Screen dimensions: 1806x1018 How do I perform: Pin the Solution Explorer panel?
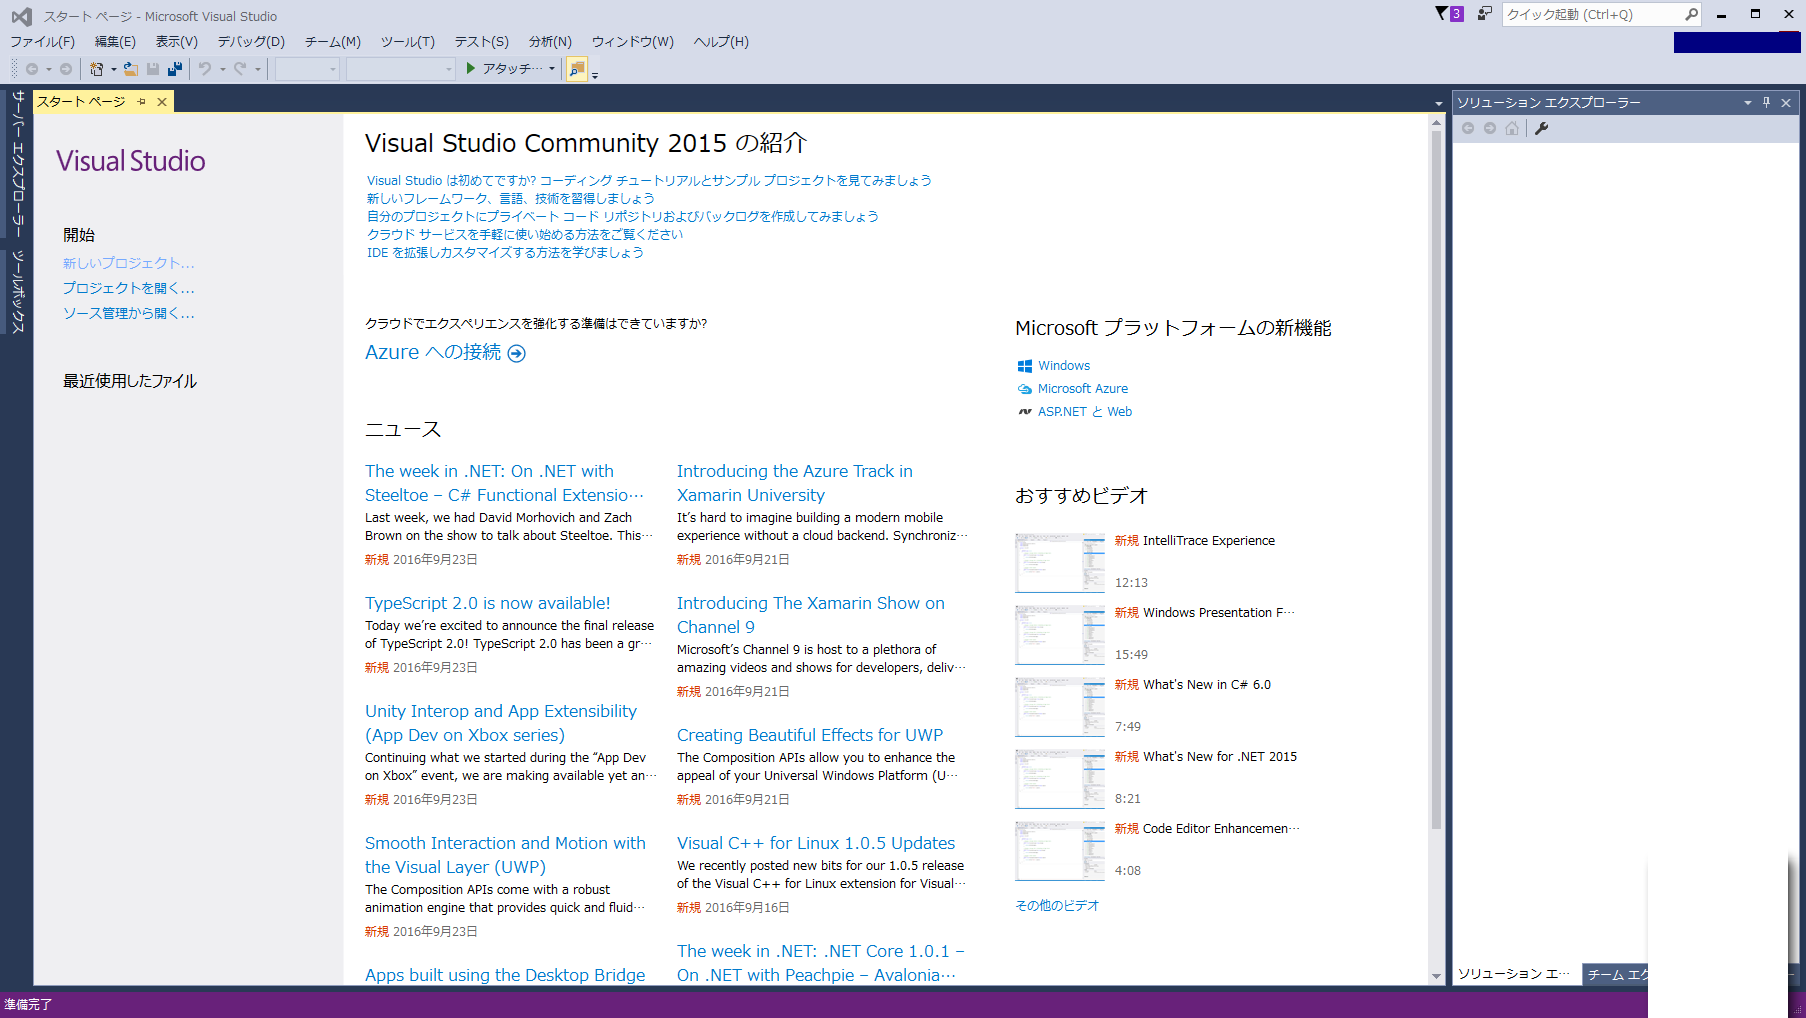1767,102
